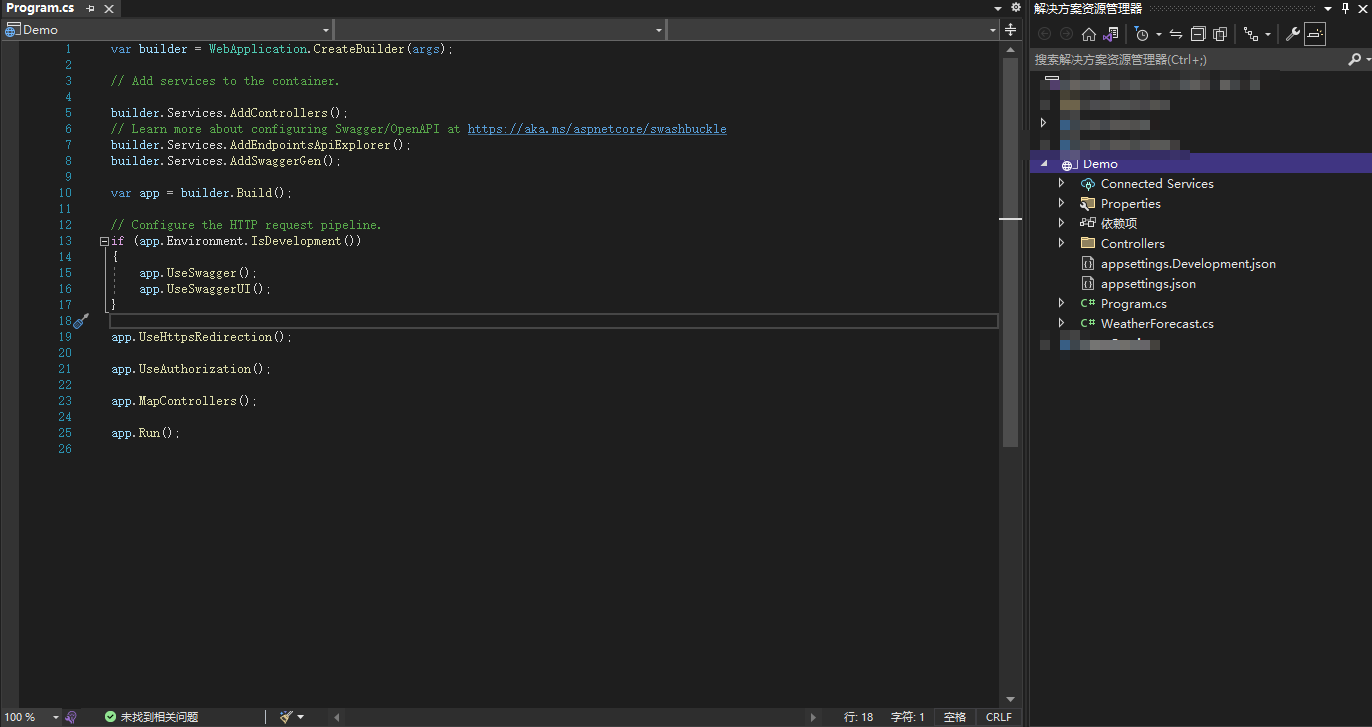Click the code cleanup broom icon
Viewport: 1372px width, 727px height.
(x=286, y=717)
